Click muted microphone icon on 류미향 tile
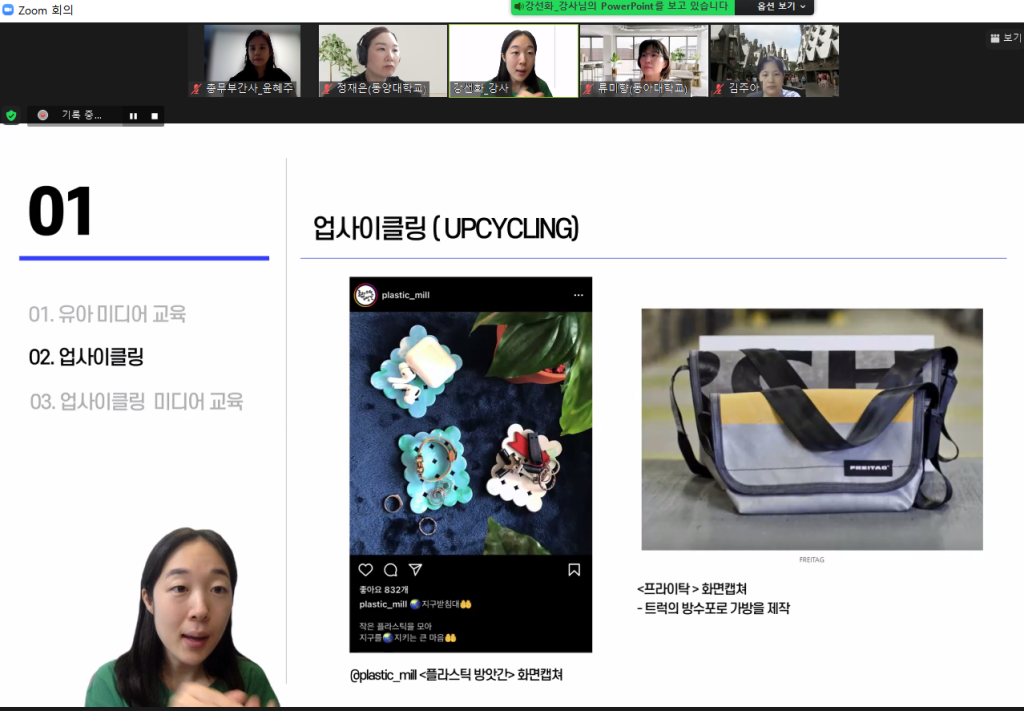1024x711 pixels. [588, 88]
